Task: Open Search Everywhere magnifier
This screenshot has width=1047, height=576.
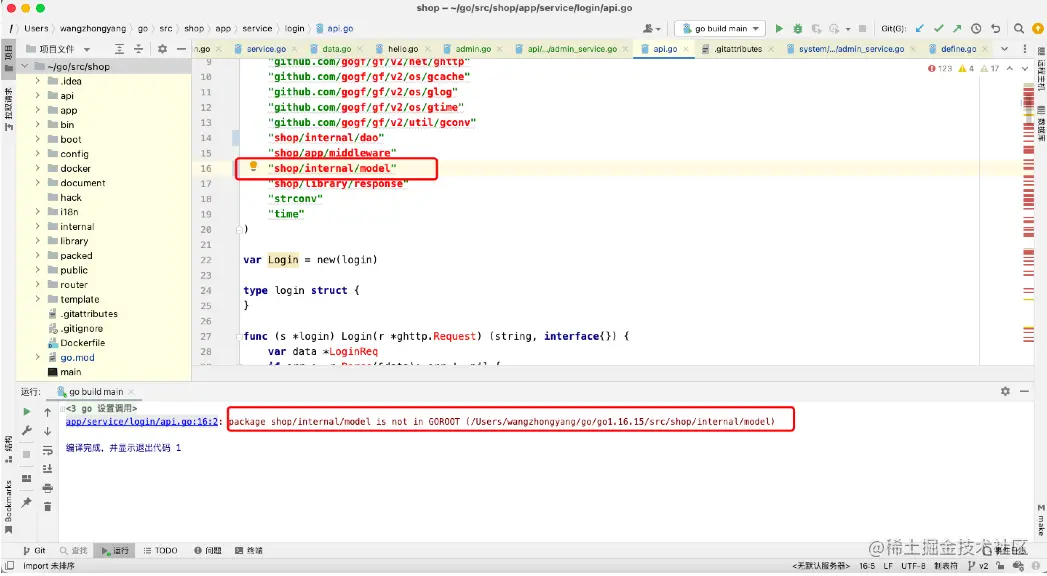Action: [1019, 29]
